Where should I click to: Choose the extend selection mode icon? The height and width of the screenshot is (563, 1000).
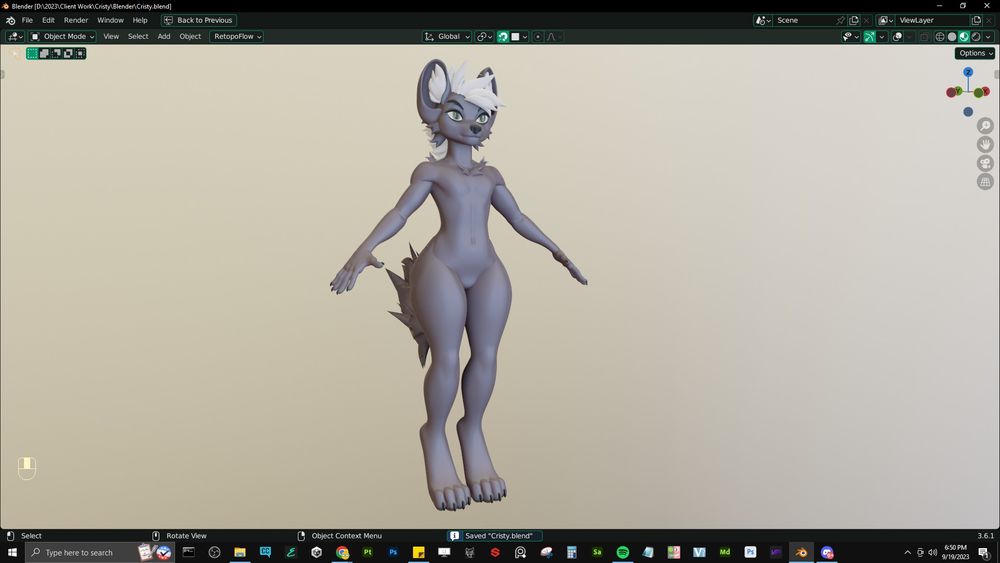point(44,54)
